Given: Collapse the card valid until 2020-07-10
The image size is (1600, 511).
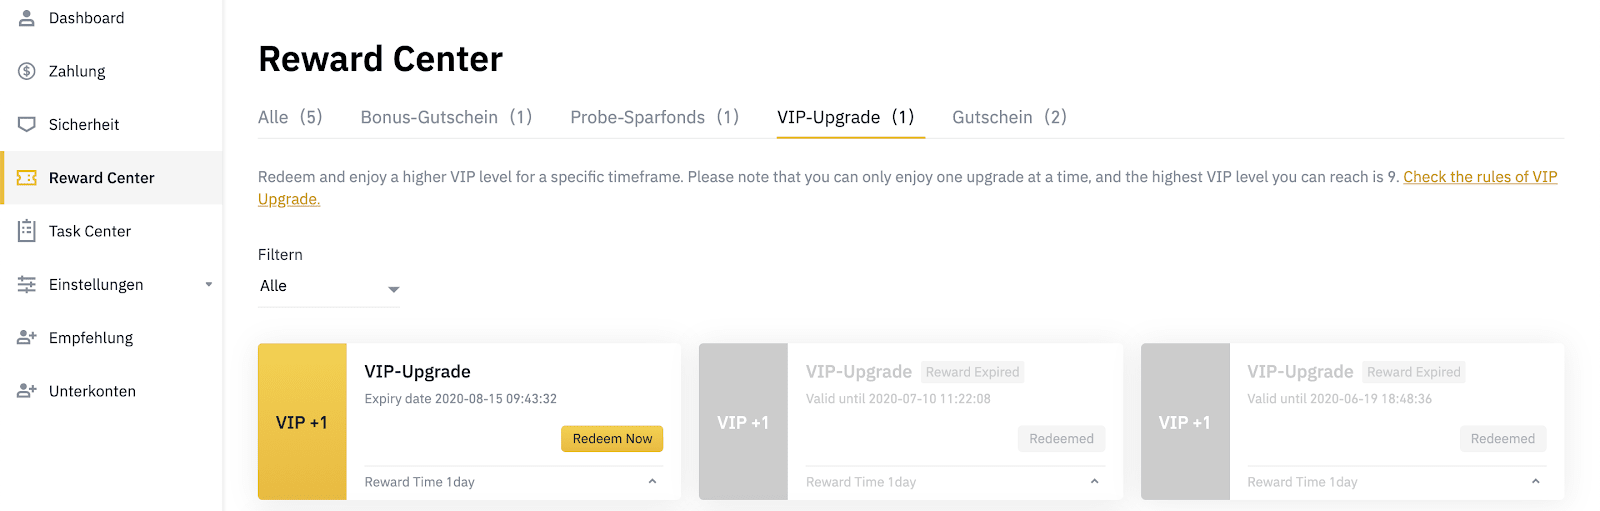Looking at the screenshot, I should [1094, 482].
